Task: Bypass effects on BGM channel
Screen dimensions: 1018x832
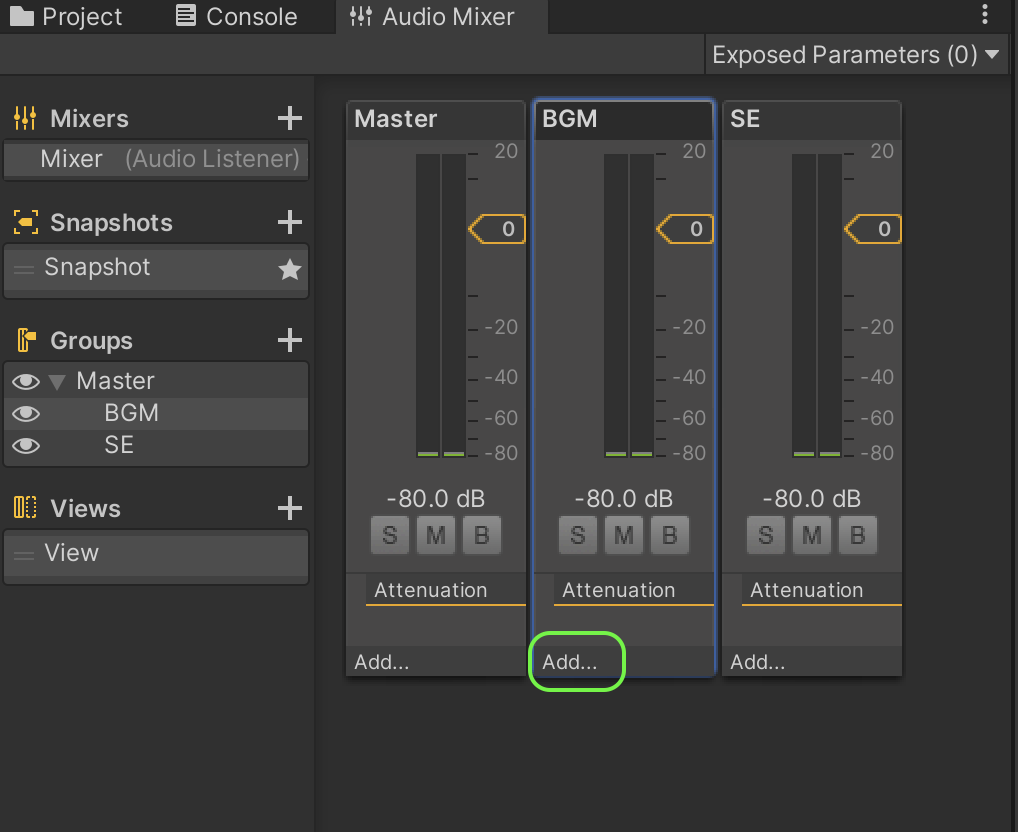Action: tap(669, 535)
